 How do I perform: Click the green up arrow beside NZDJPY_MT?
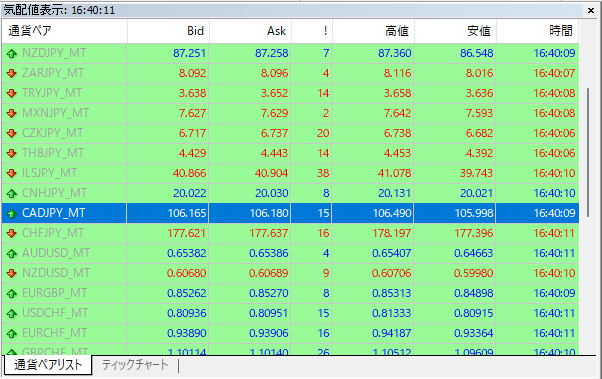pyautogui.click(x=12, y=53)
